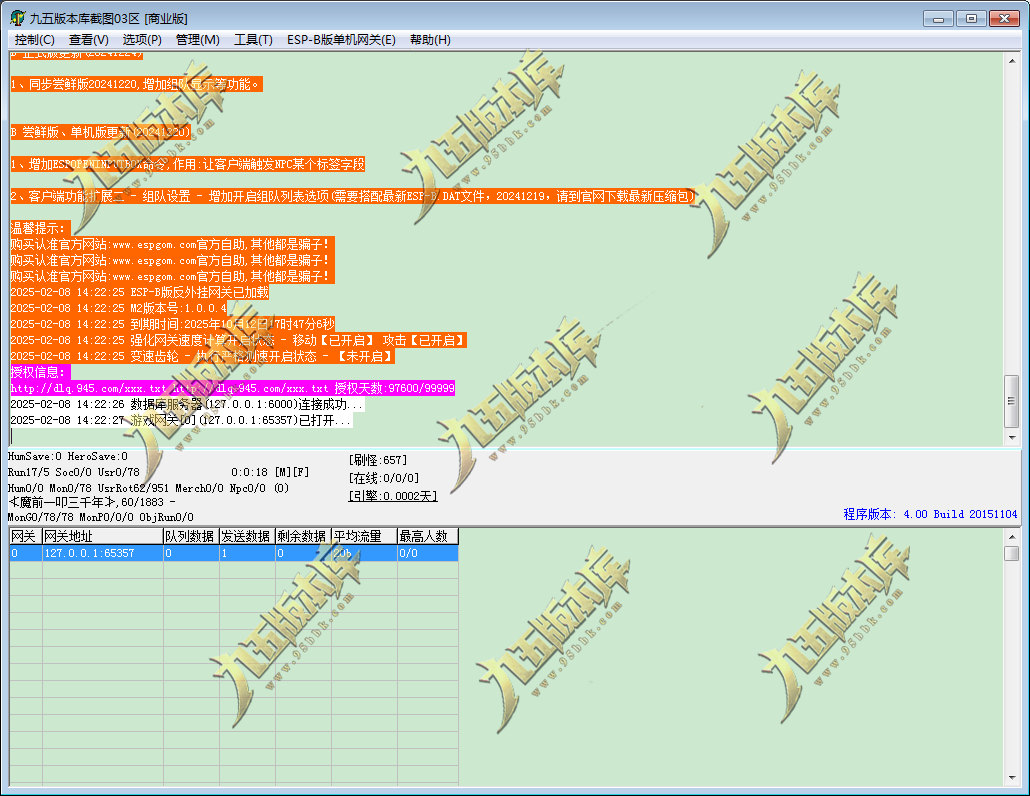
Task: Click the 客户端功能扩展二 组队设置 log line
Action: [353, 196]
